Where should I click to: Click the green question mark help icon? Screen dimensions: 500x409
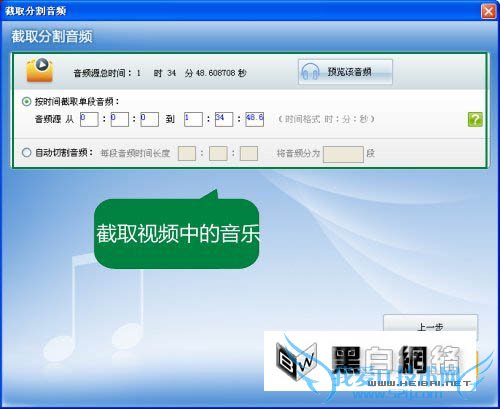pyautogui.click(x=475, y=119)
